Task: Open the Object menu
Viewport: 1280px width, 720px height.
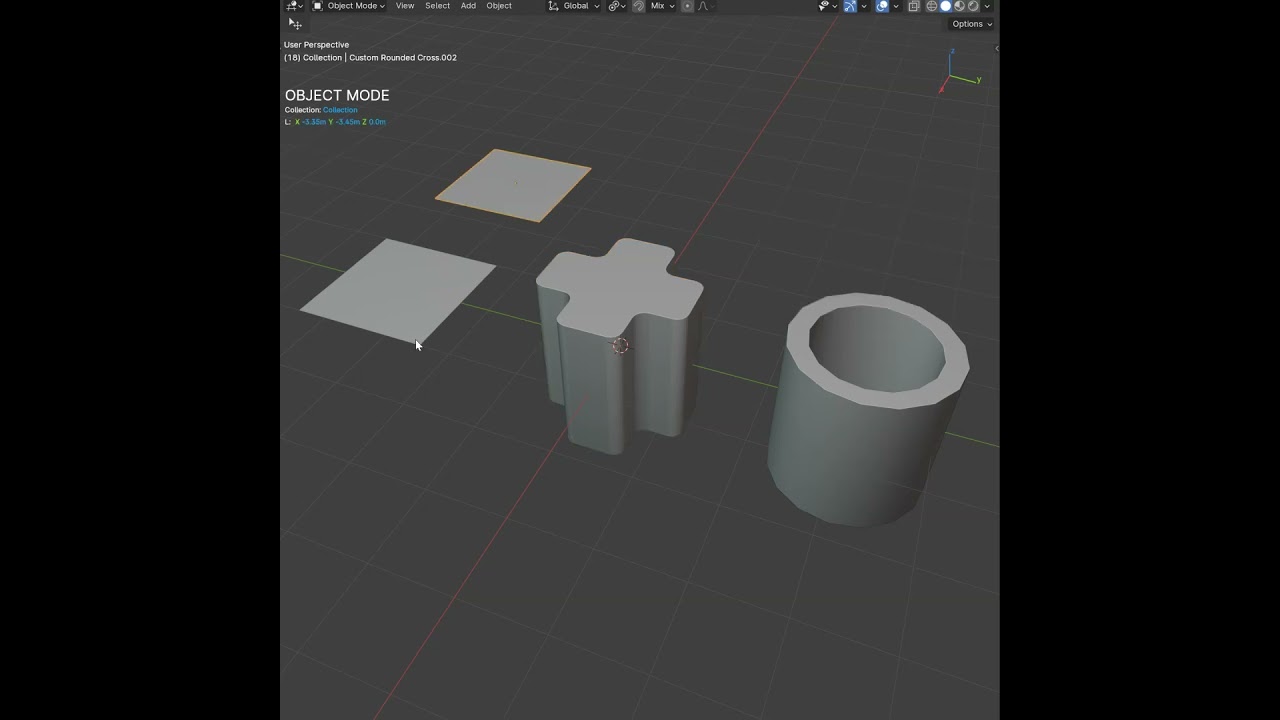Action: pos(499,6)
